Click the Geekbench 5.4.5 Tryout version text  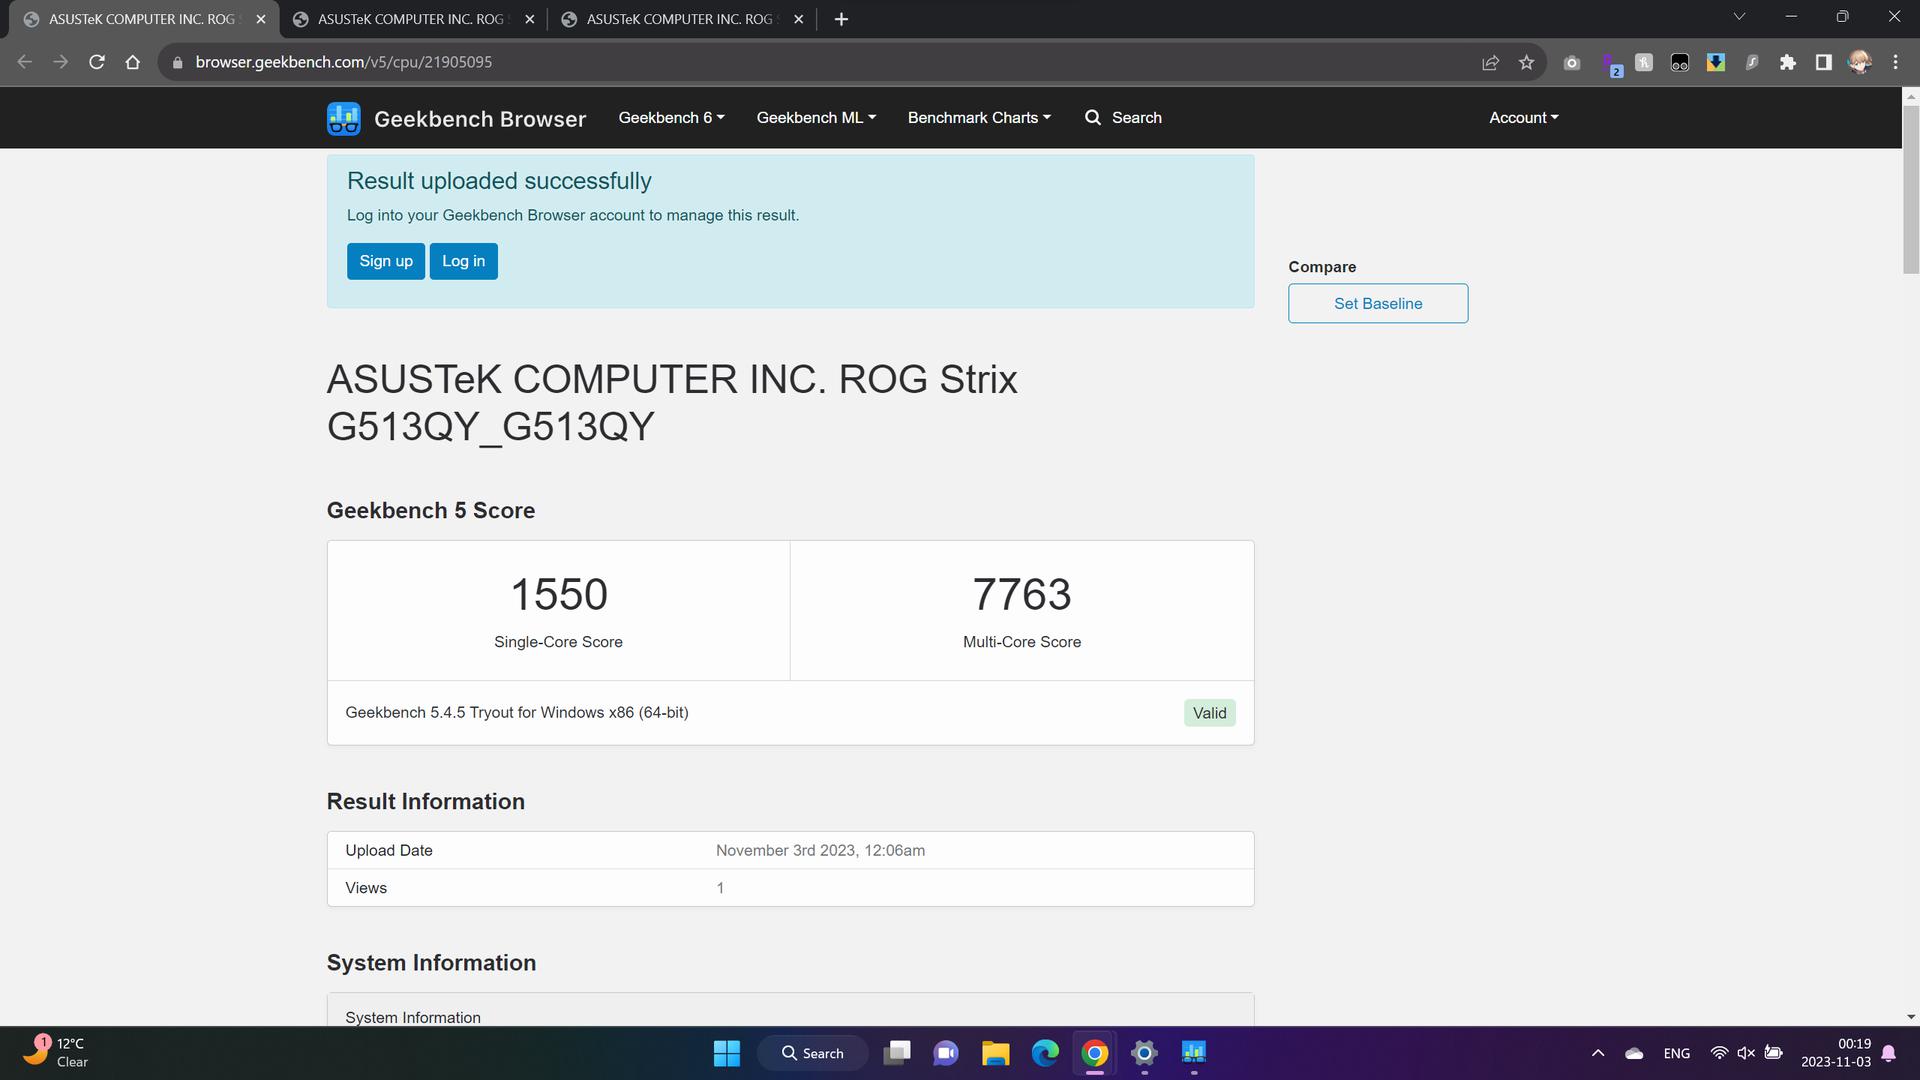(517, 713)
